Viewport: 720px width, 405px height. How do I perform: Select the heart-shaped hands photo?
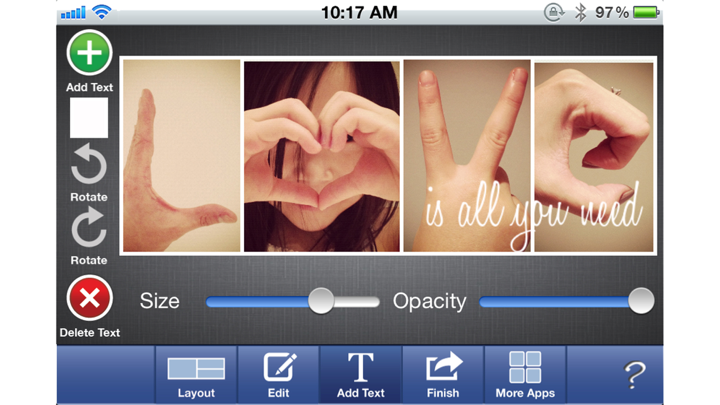321,157
